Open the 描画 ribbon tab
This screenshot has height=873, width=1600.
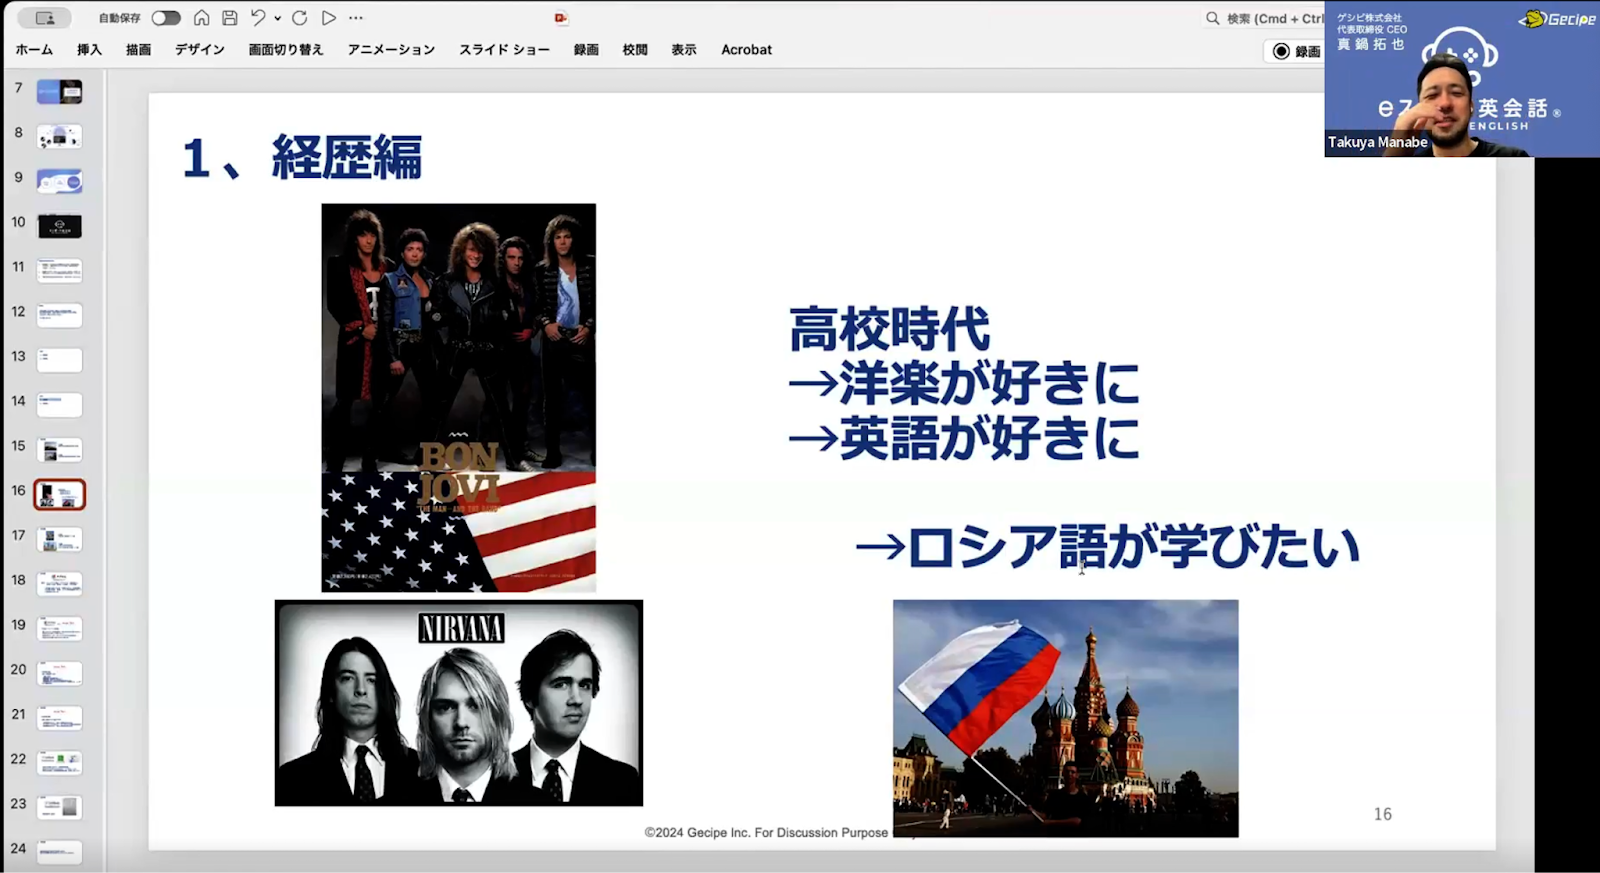138,50
